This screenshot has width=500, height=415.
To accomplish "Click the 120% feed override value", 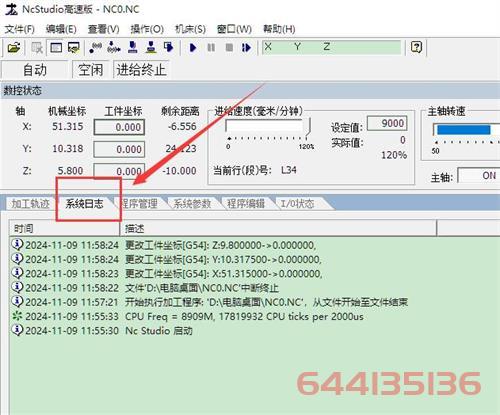I will tap(394, 155).
